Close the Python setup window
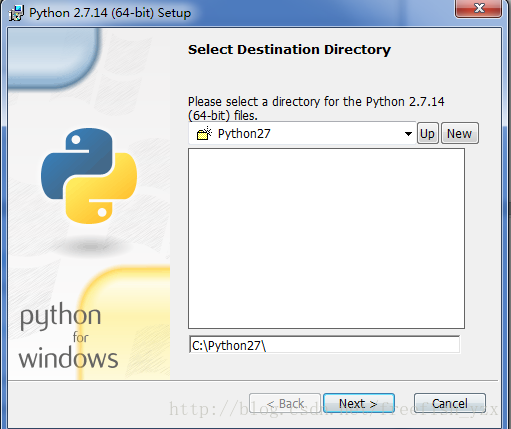Image resolution: width=511 pixels, height=429 pixels. [478, 8]
